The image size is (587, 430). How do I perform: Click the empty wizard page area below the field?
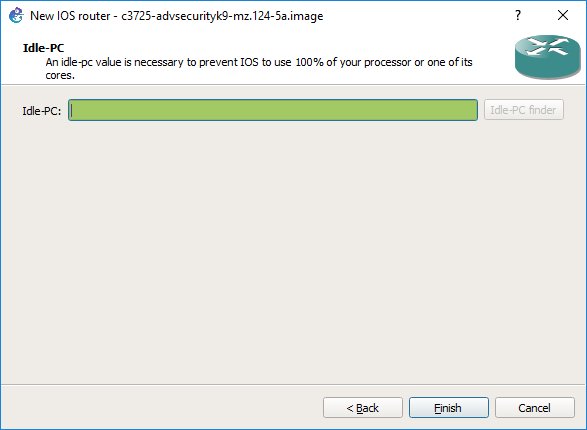pyautogui.click(x=293, y=251)
